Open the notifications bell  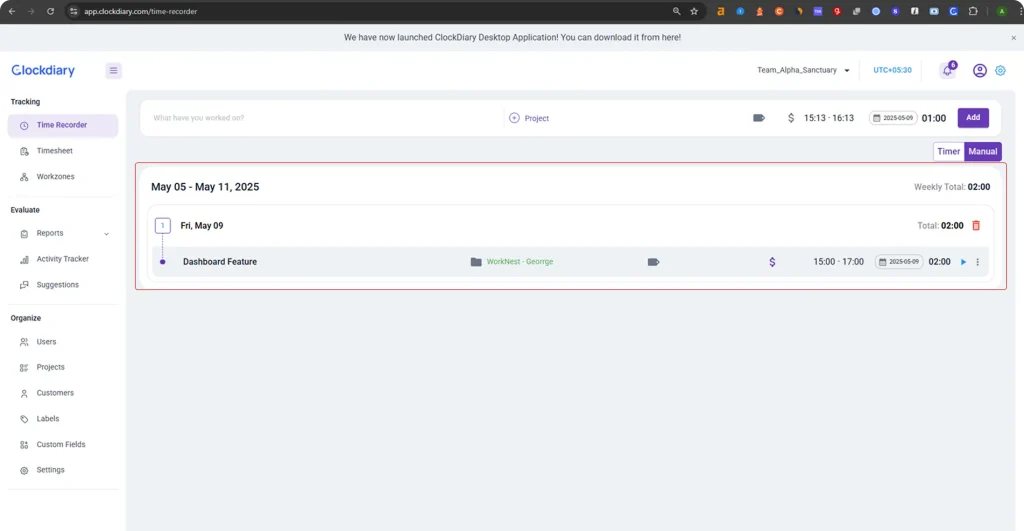click(x=948, y=71)
